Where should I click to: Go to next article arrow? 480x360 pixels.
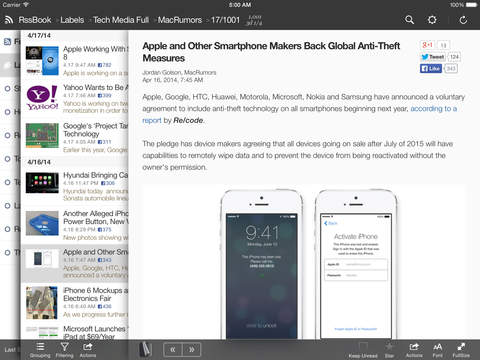click(192, 350)
